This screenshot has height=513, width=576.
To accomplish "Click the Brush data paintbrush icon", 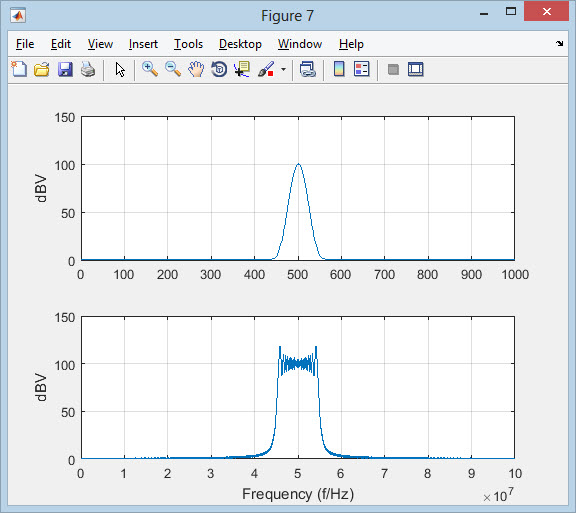I will tap(266, 69).
